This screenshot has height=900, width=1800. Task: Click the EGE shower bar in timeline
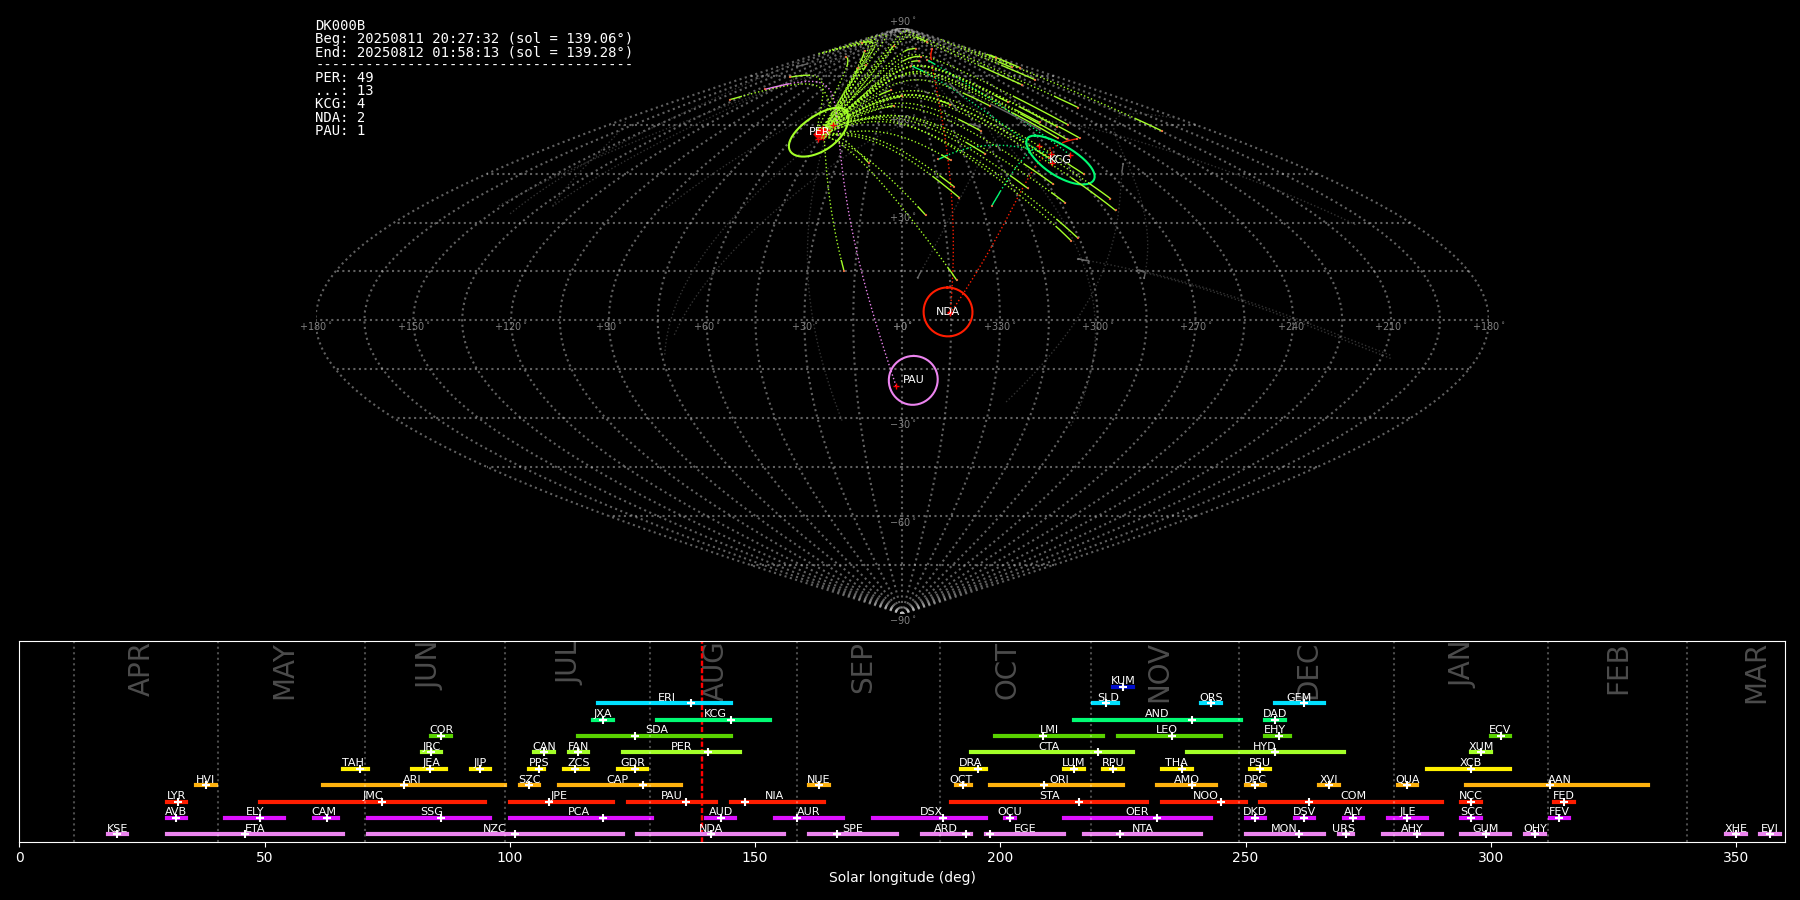pyautogui.click(x=1025, y=834)
